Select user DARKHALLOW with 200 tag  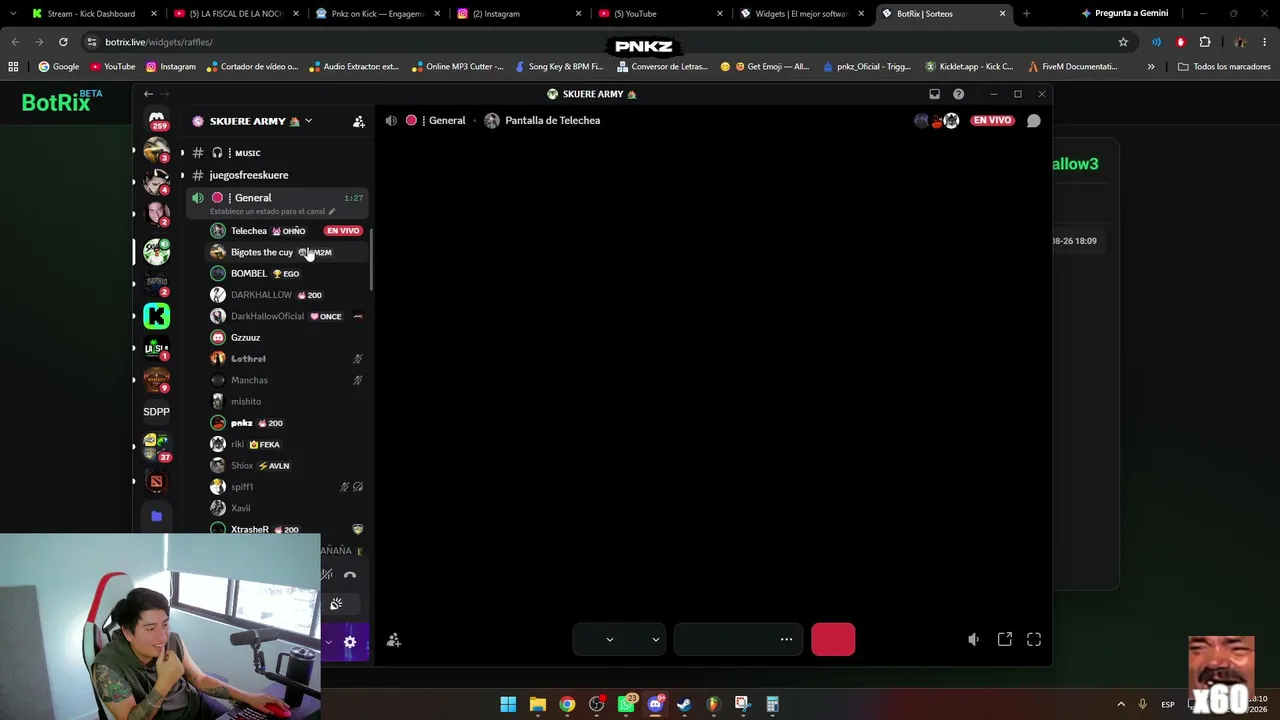(x=286, y=295)
